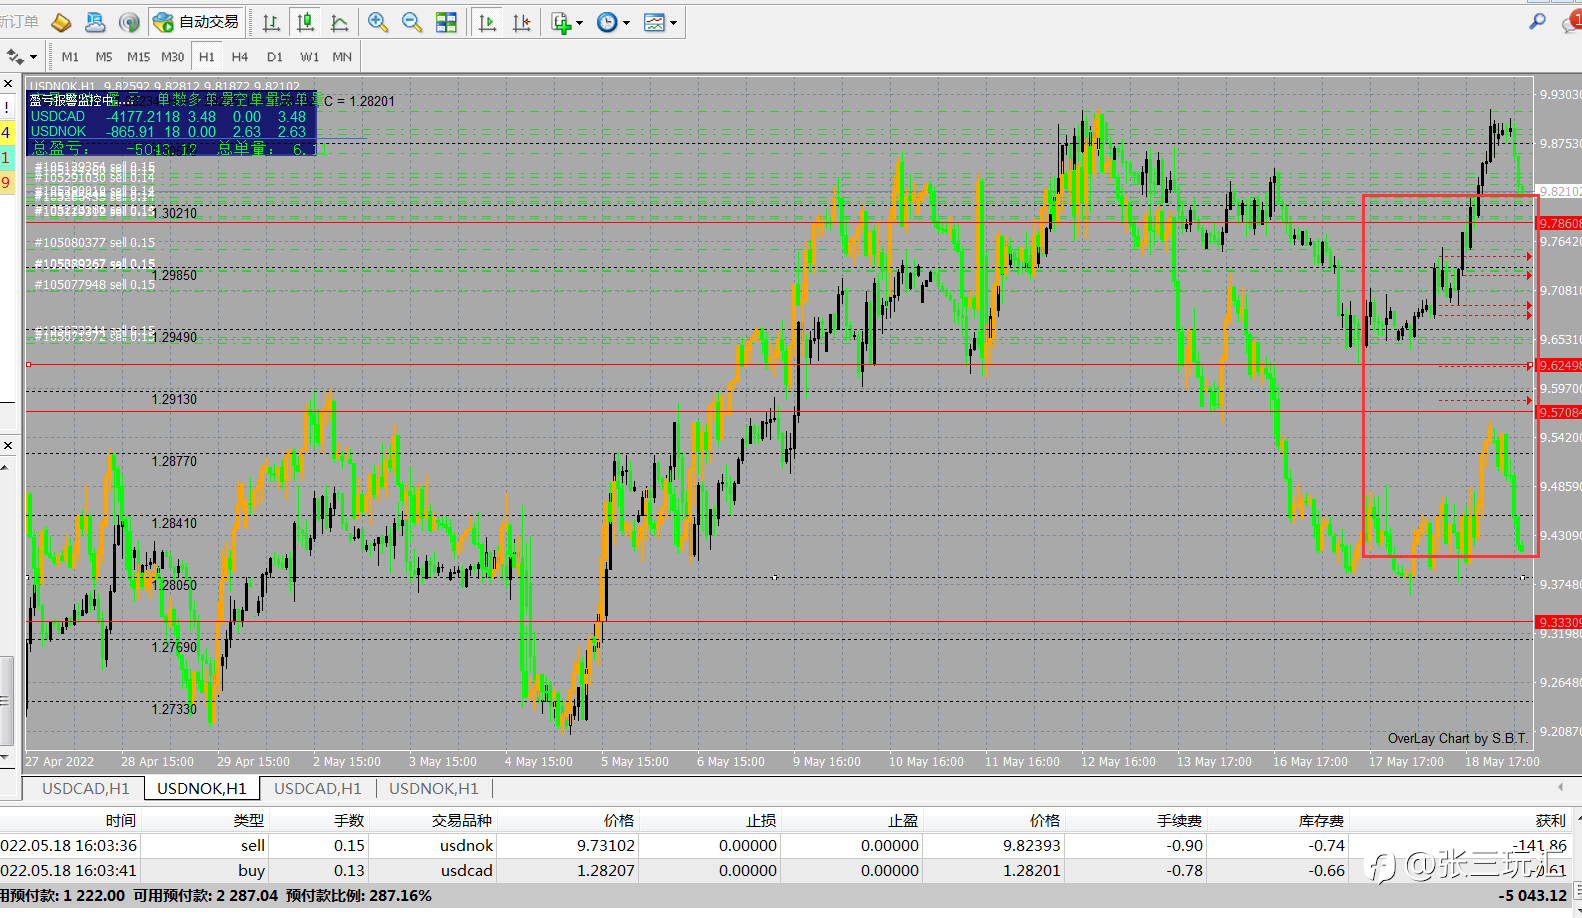
Task: Click the 获利 profit column header
Action: tap(1550, 820)
